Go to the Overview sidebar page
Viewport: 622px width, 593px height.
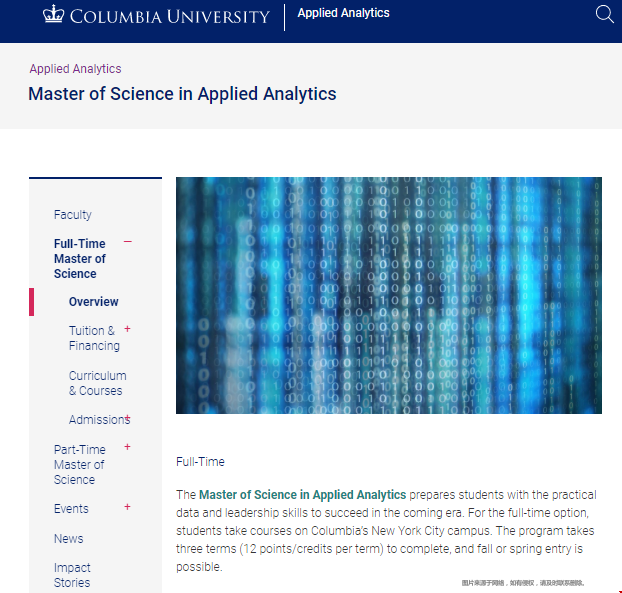(x=94, y=301)
